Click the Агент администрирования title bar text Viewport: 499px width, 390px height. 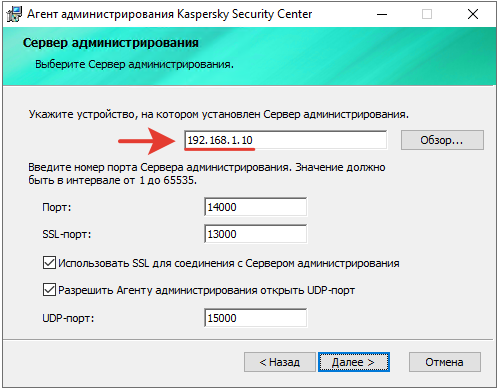(x=170, y=14)
